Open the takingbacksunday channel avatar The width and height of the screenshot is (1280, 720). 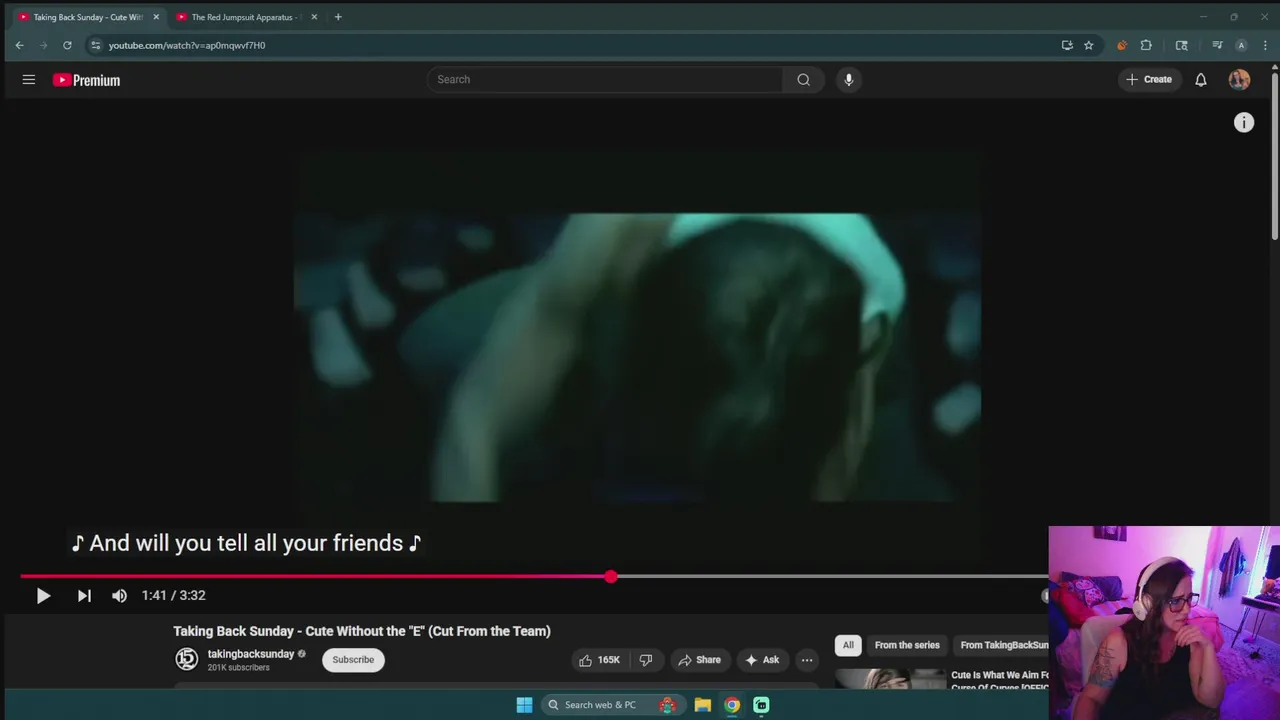(187, 659)
